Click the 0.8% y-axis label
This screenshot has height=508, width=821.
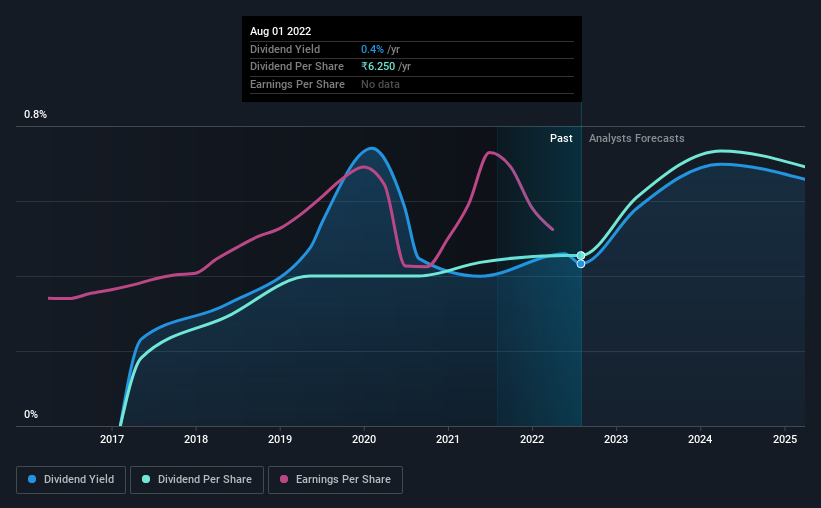(x=35, y=114)
